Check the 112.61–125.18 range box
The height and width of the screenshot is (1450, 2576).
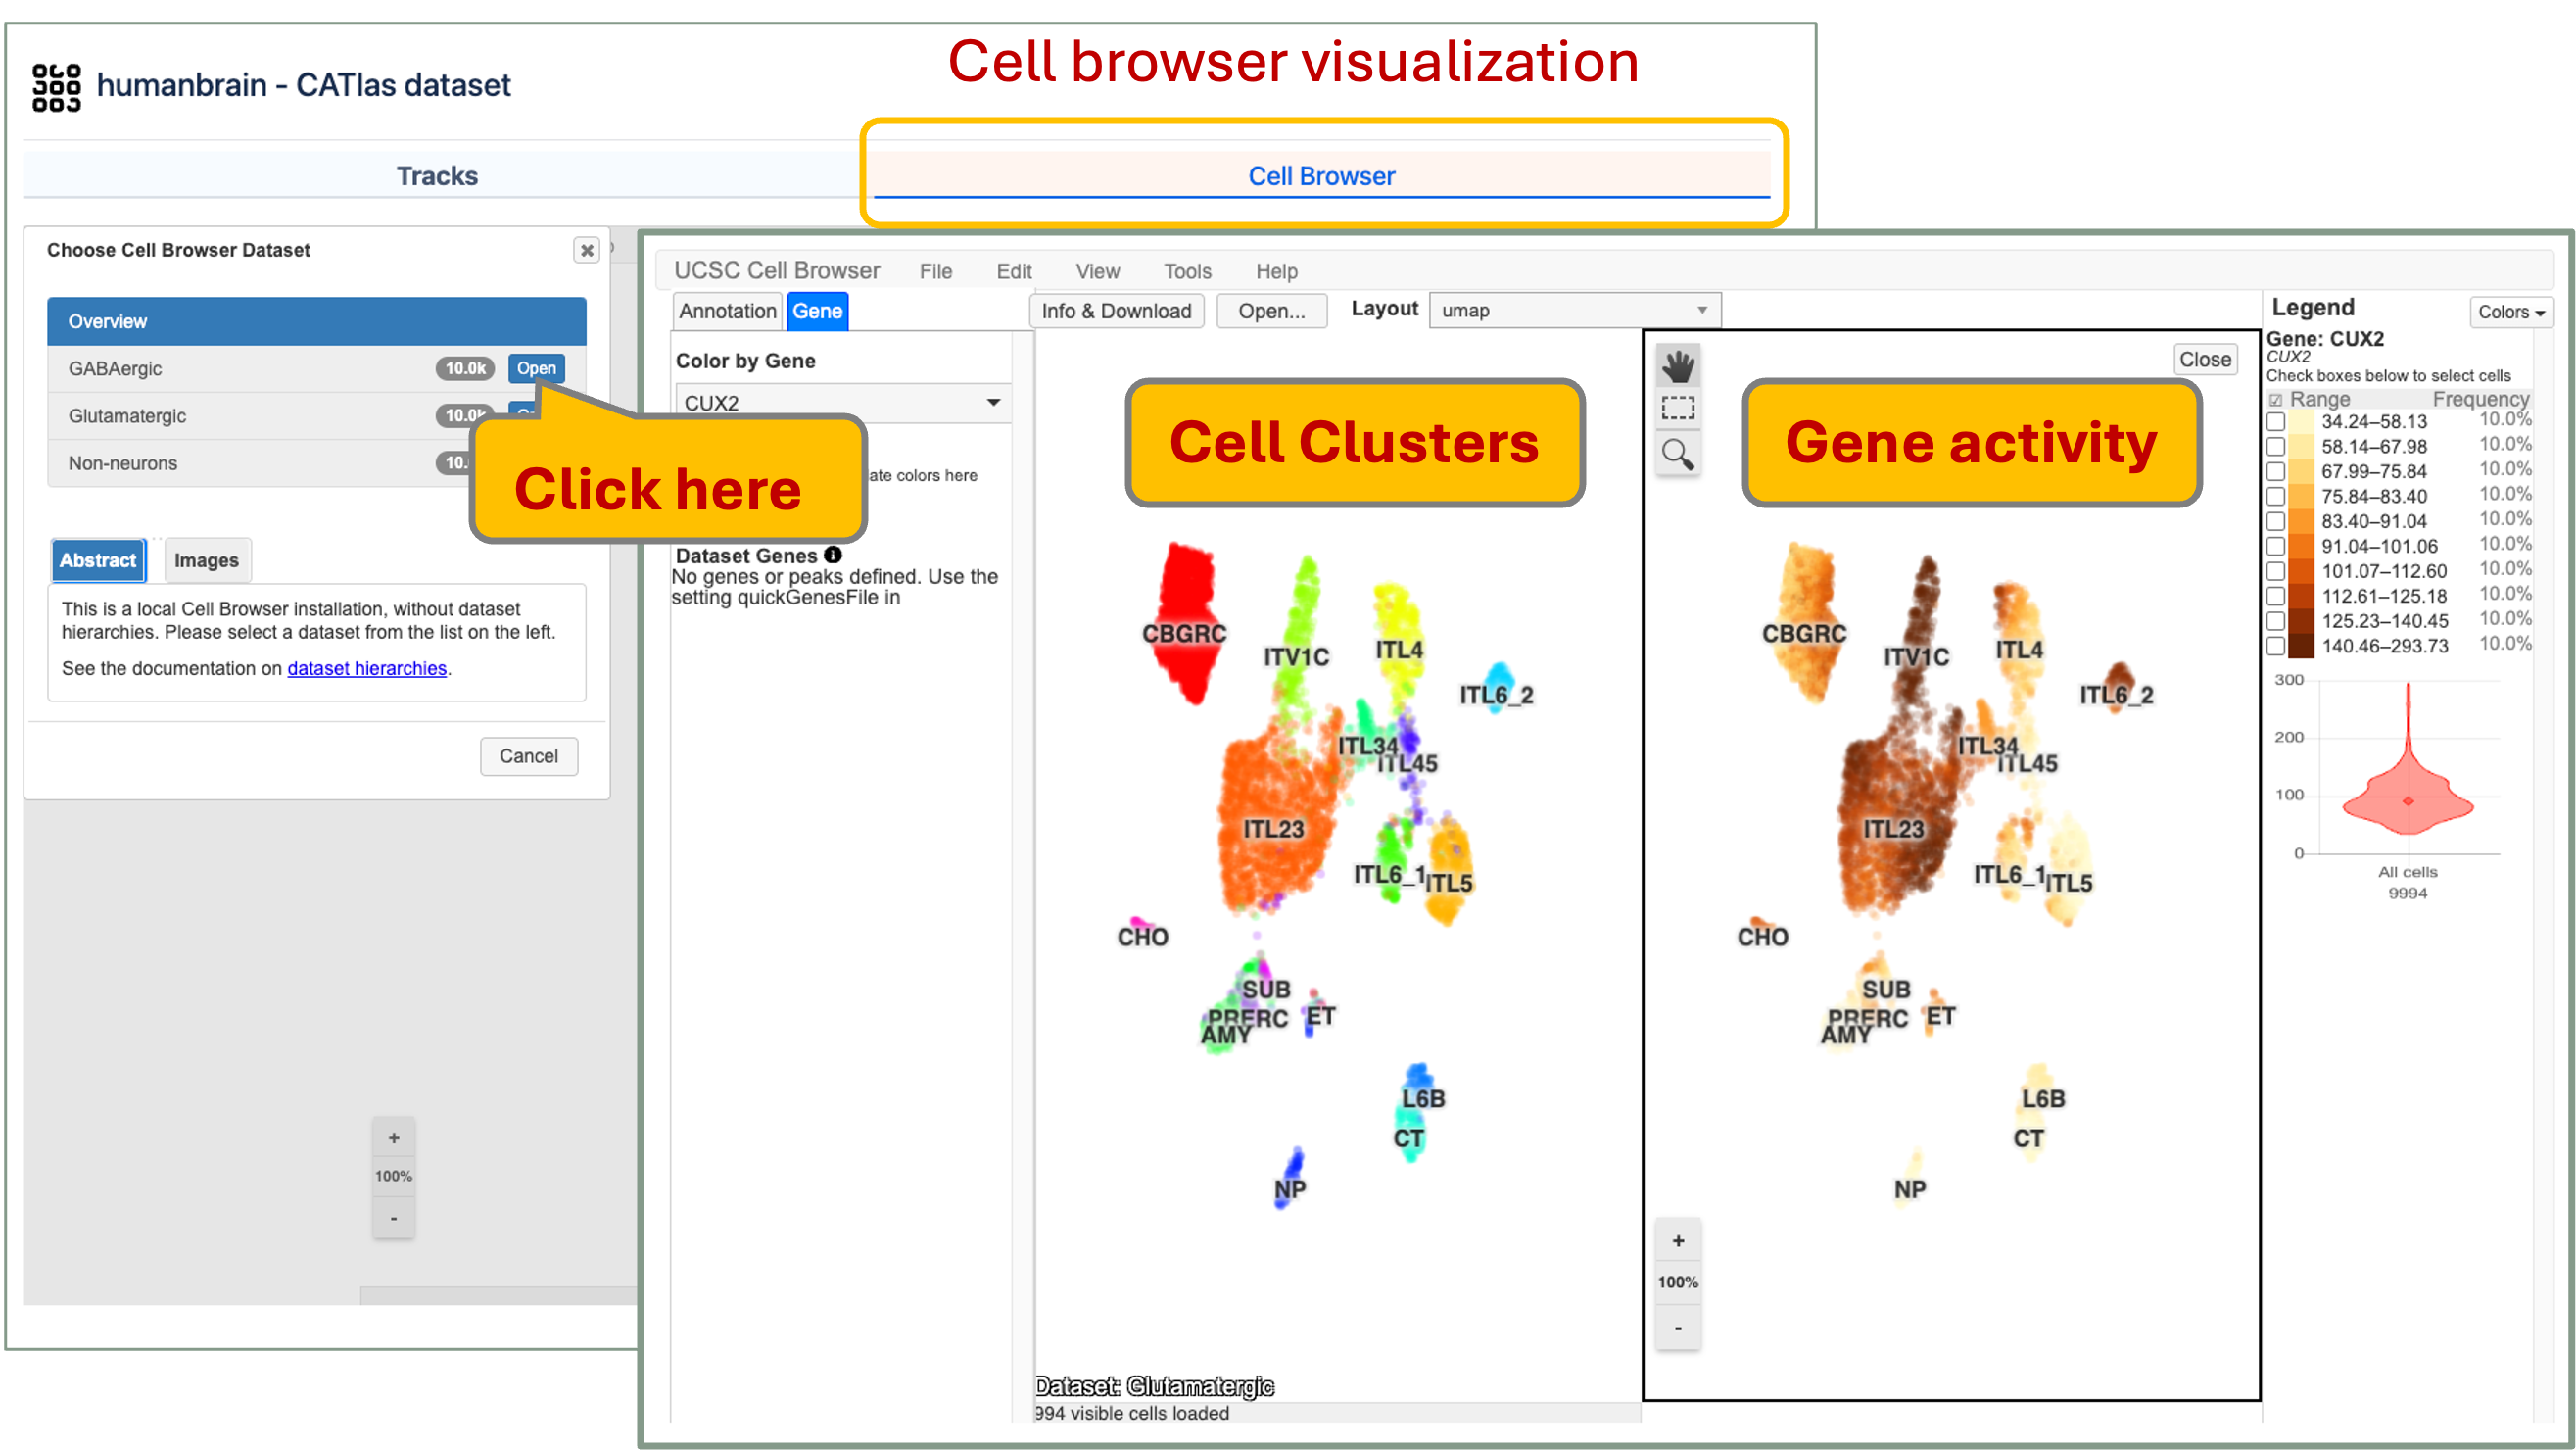(x=2275, y=597)
